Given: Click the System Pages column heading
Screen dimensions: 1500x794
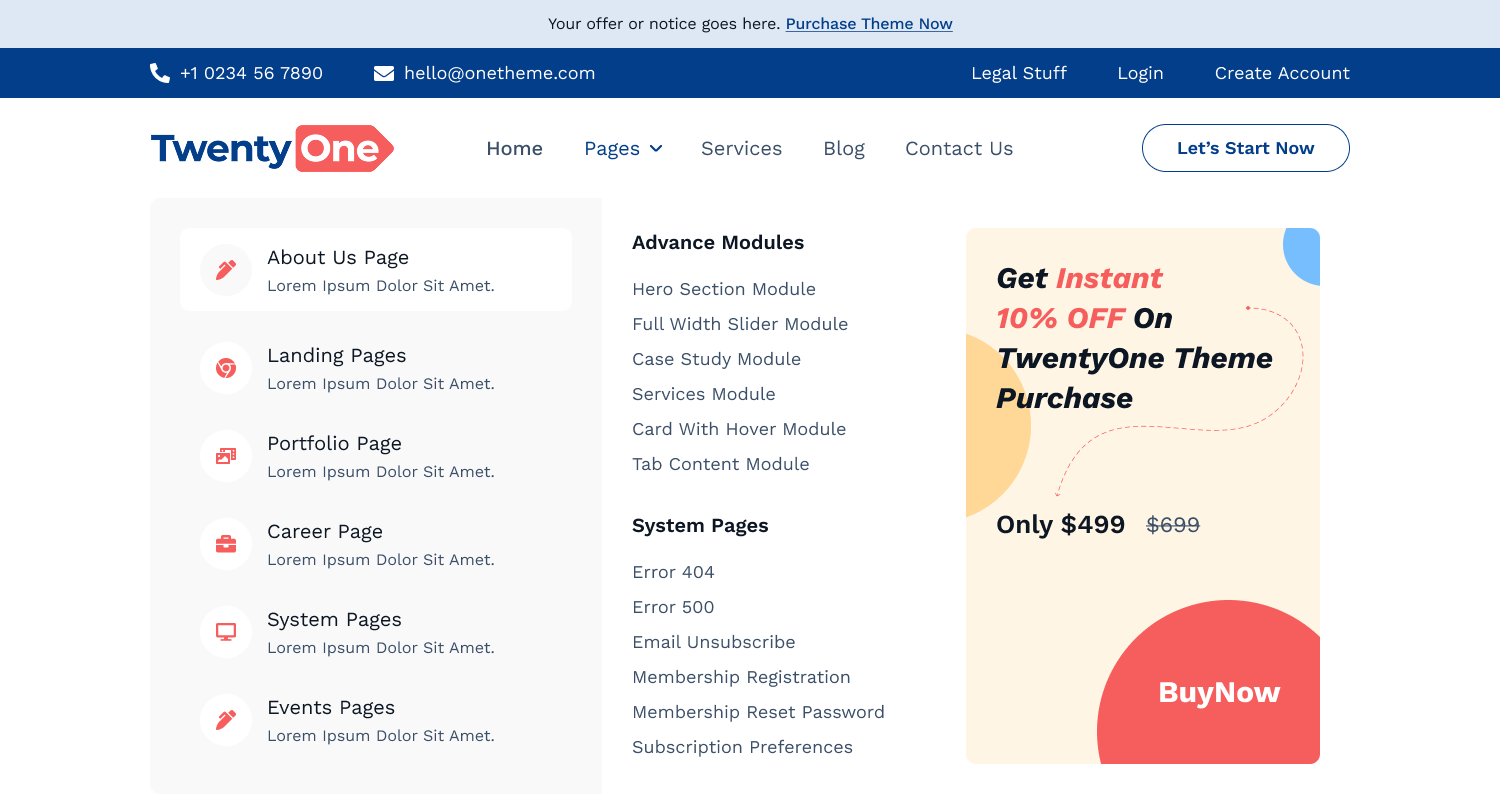Looking at the screenshot, I should pyautogui.click(x=700, y=526).
